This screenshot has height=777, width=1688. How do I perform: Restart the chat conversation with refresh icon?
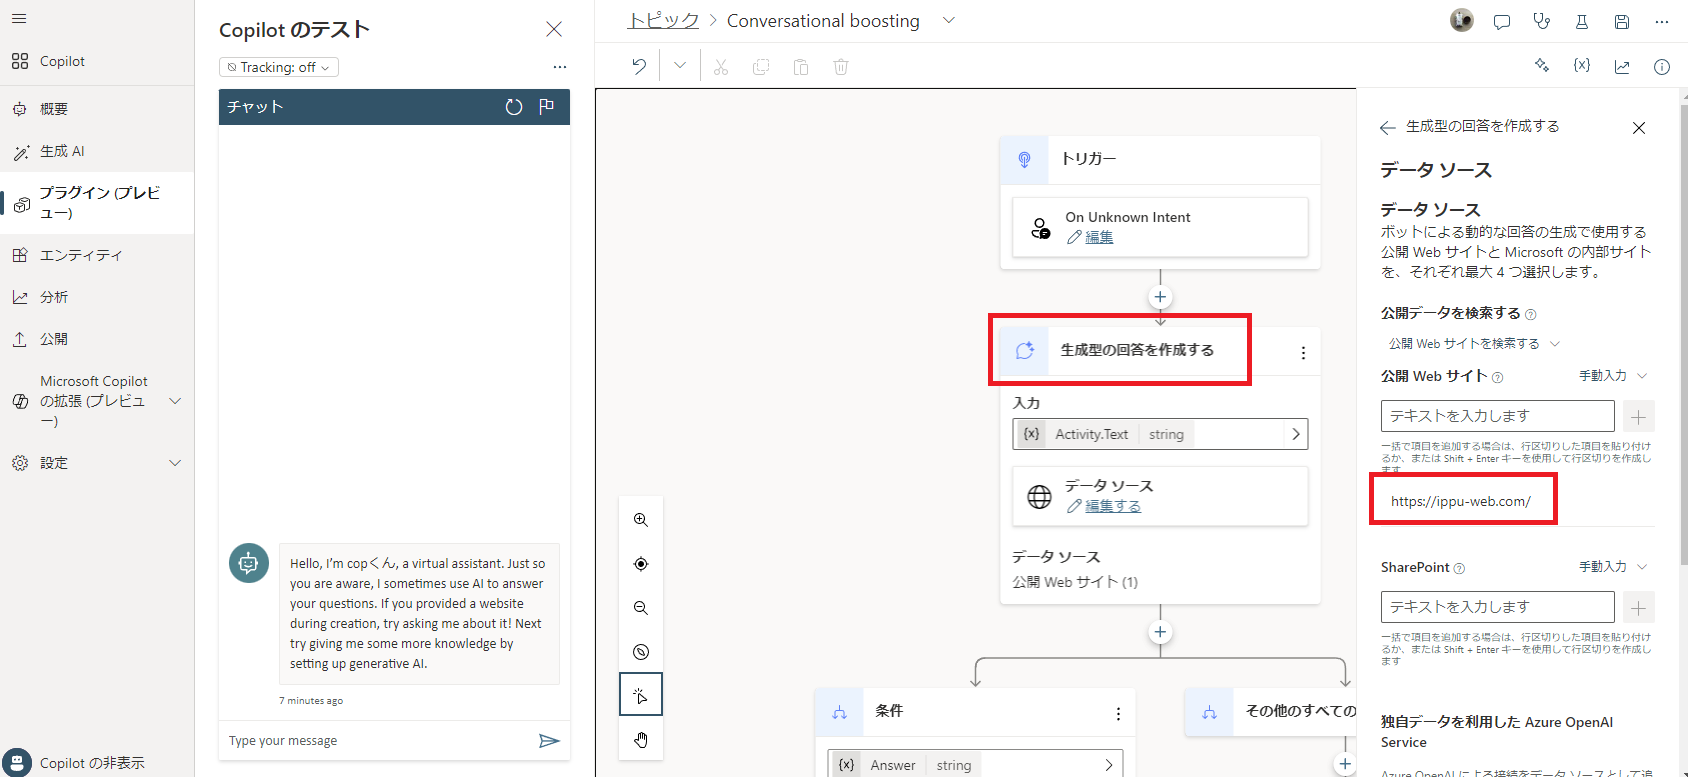pos(514,107)
